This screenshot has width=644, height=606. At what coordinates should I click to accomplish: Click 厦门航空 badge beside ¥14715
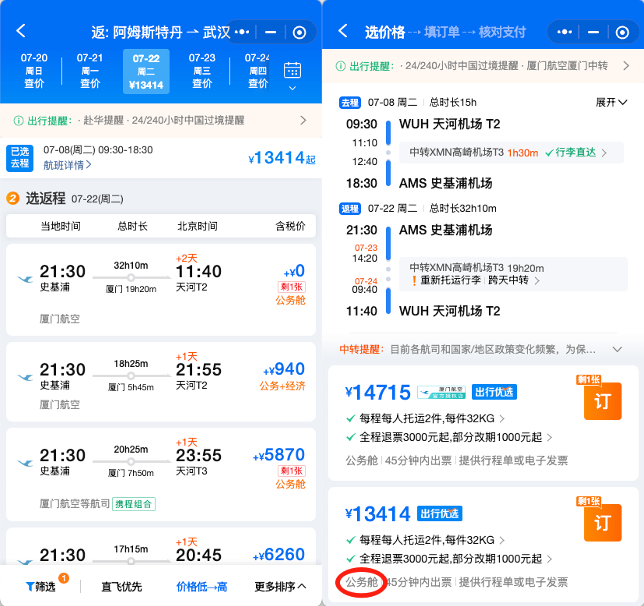point(442,392)
